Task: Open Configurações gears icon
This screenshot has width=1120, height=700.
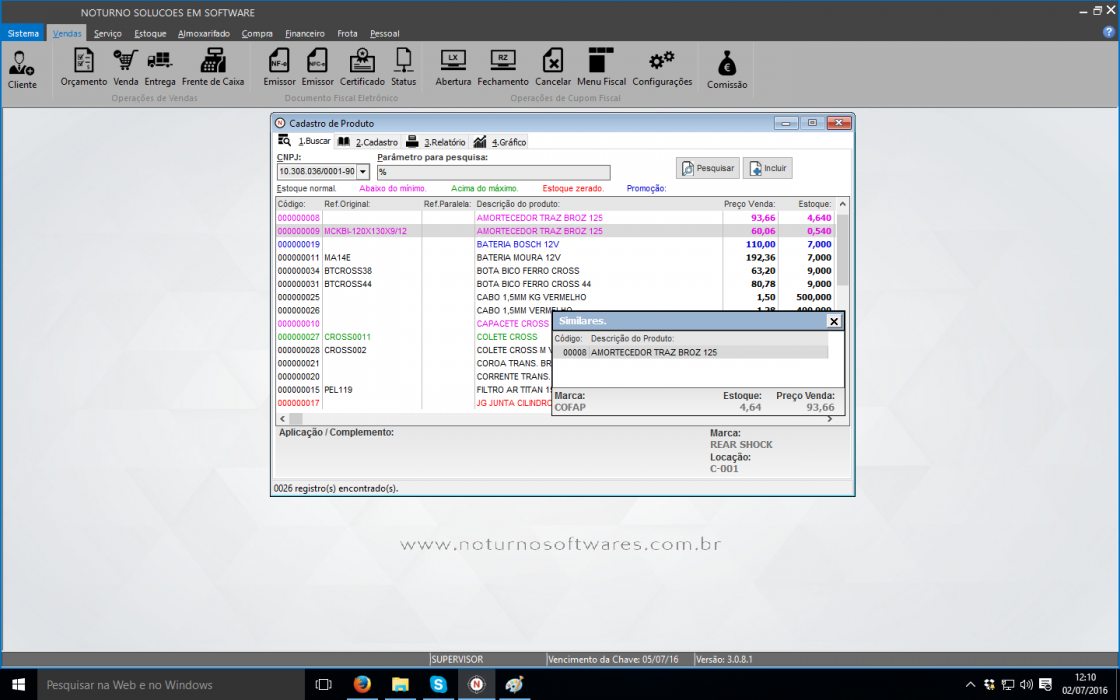Action: (662, 68)
